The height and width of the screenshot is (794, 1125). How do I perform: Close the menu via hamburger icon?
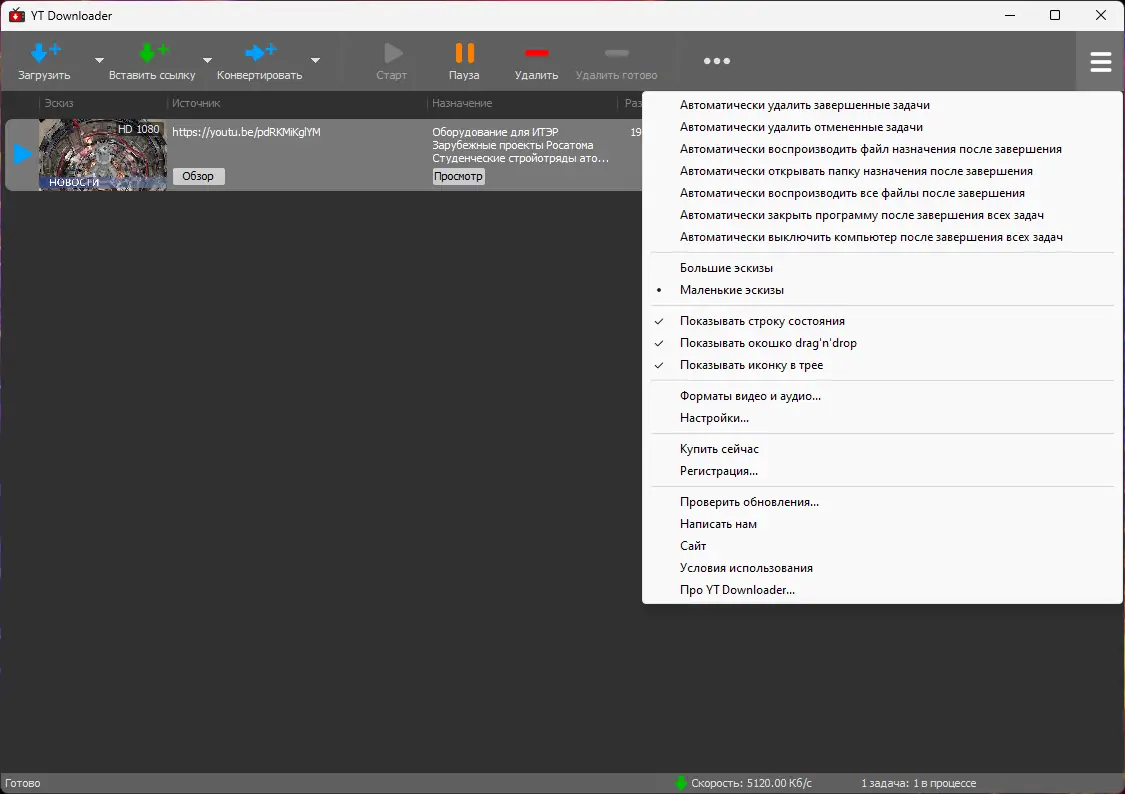1101,62
